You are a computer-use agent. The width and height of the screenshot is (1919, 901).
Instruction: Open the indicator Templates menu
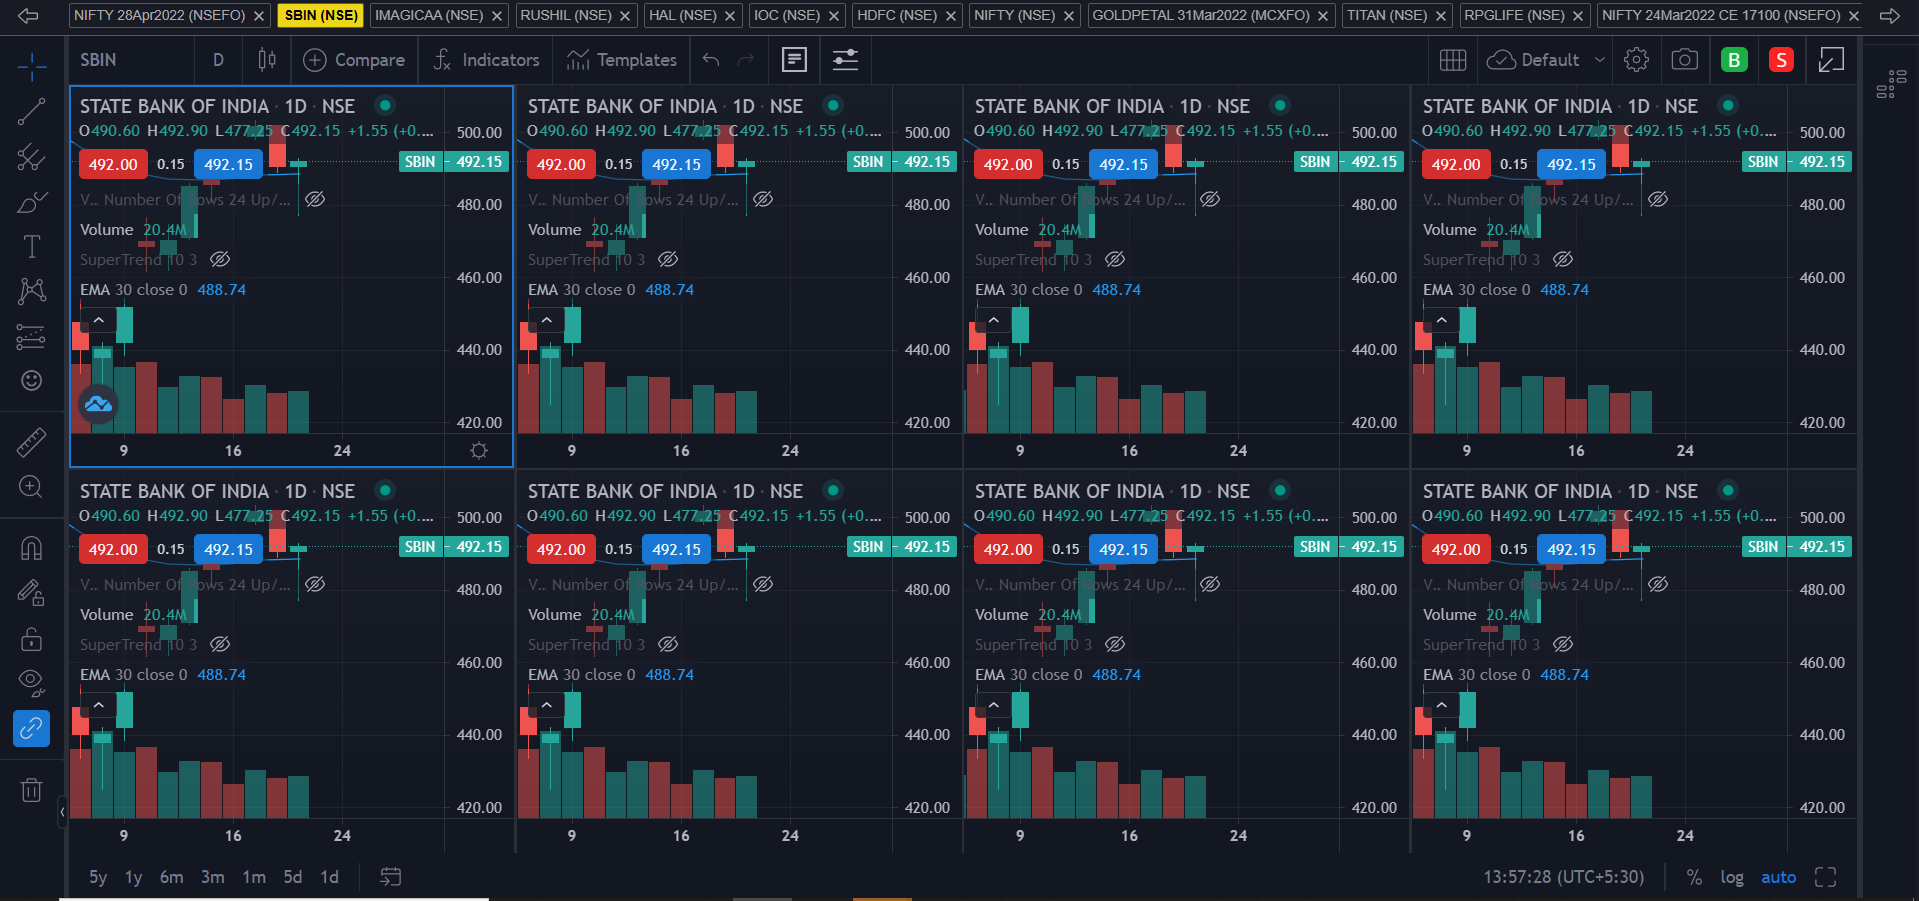(x=622, y=60)
